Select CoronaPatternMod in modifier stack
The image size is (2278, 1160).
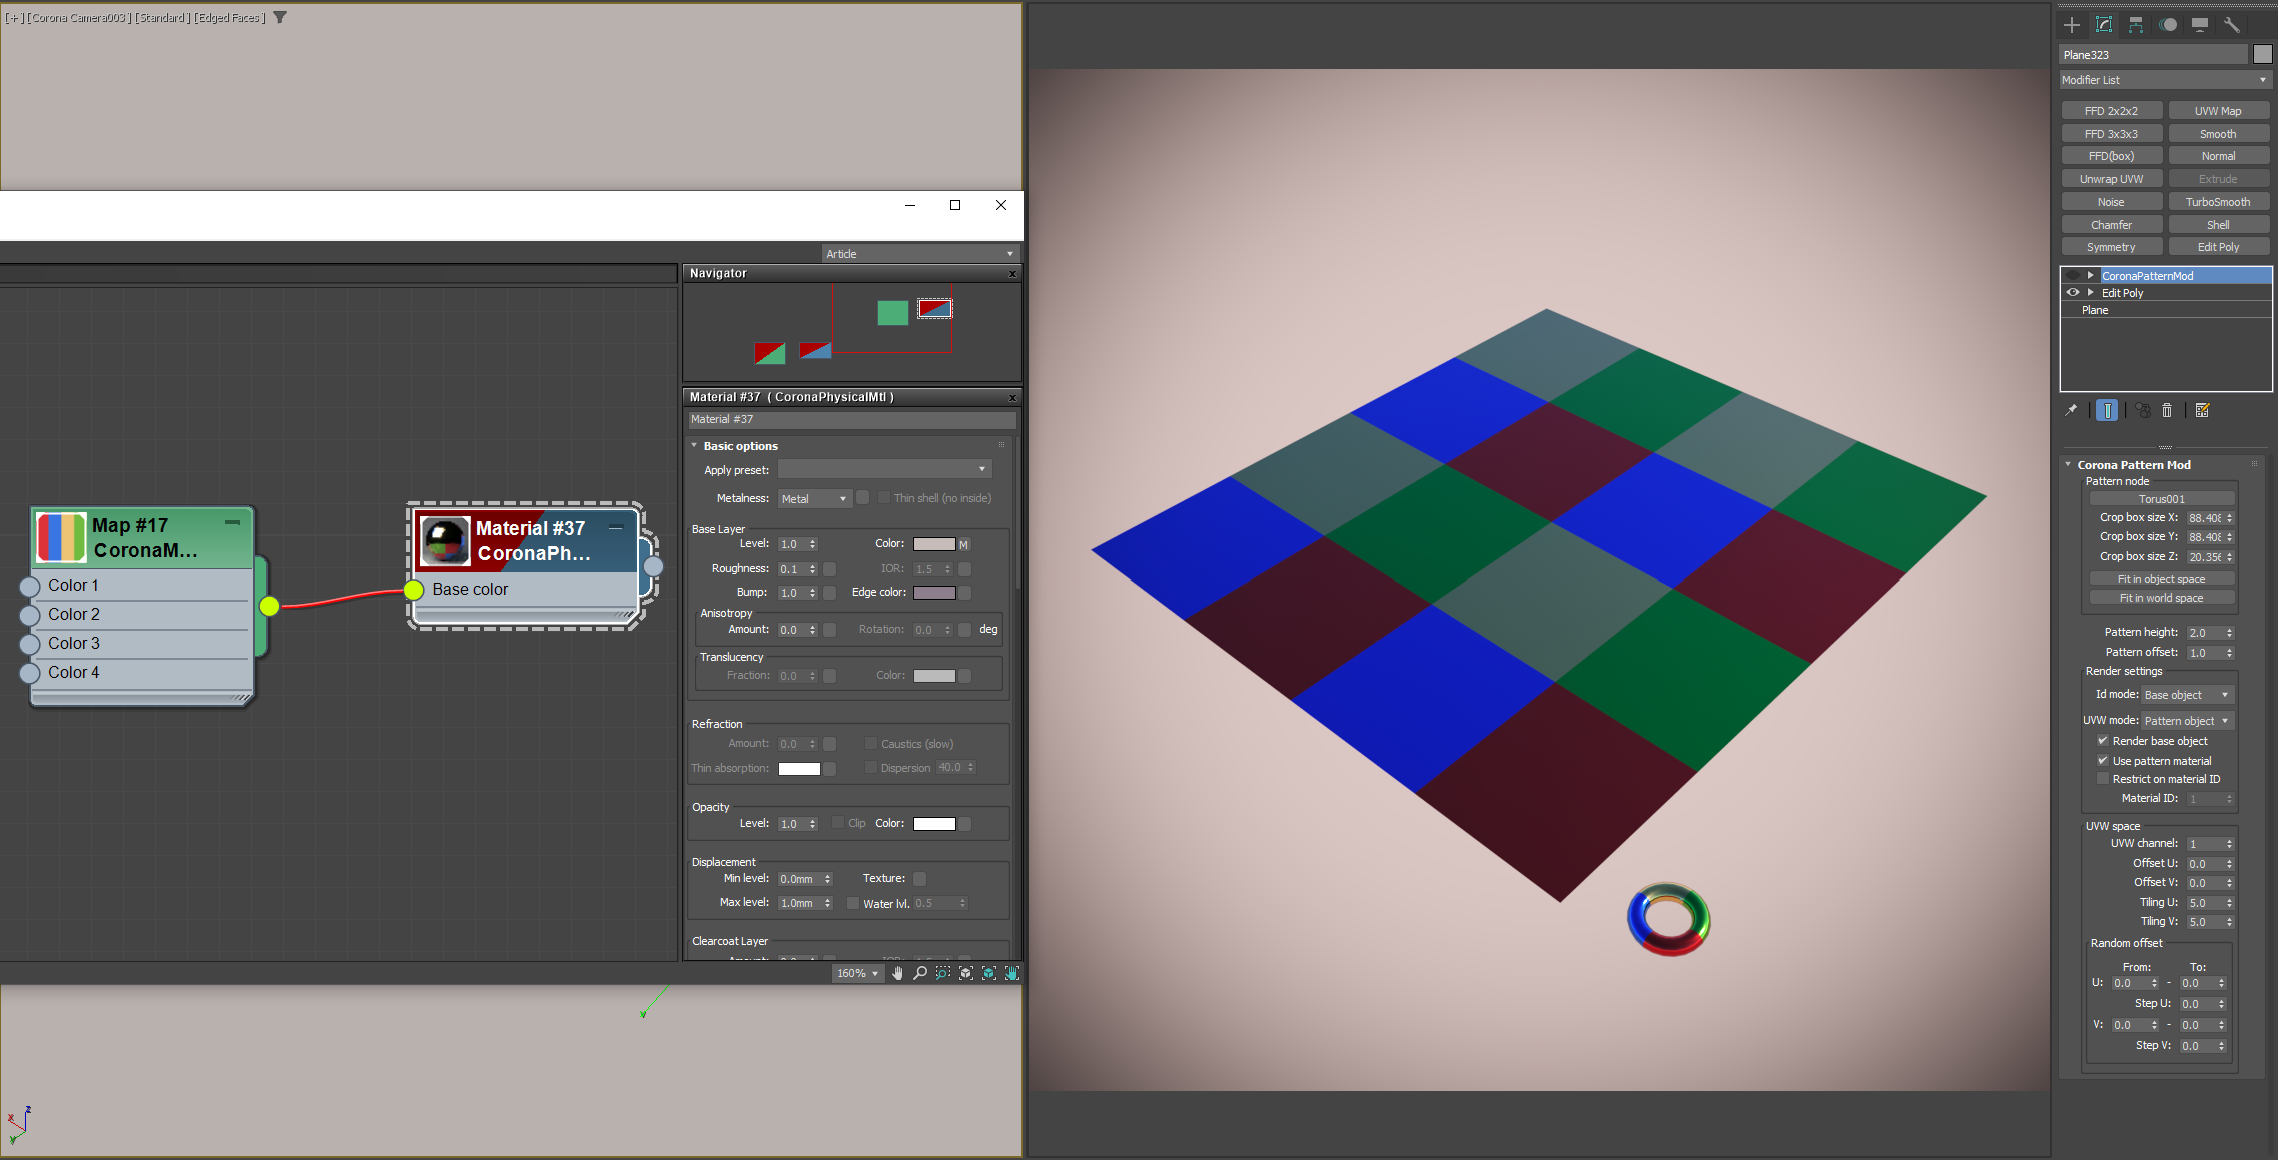2147,276
